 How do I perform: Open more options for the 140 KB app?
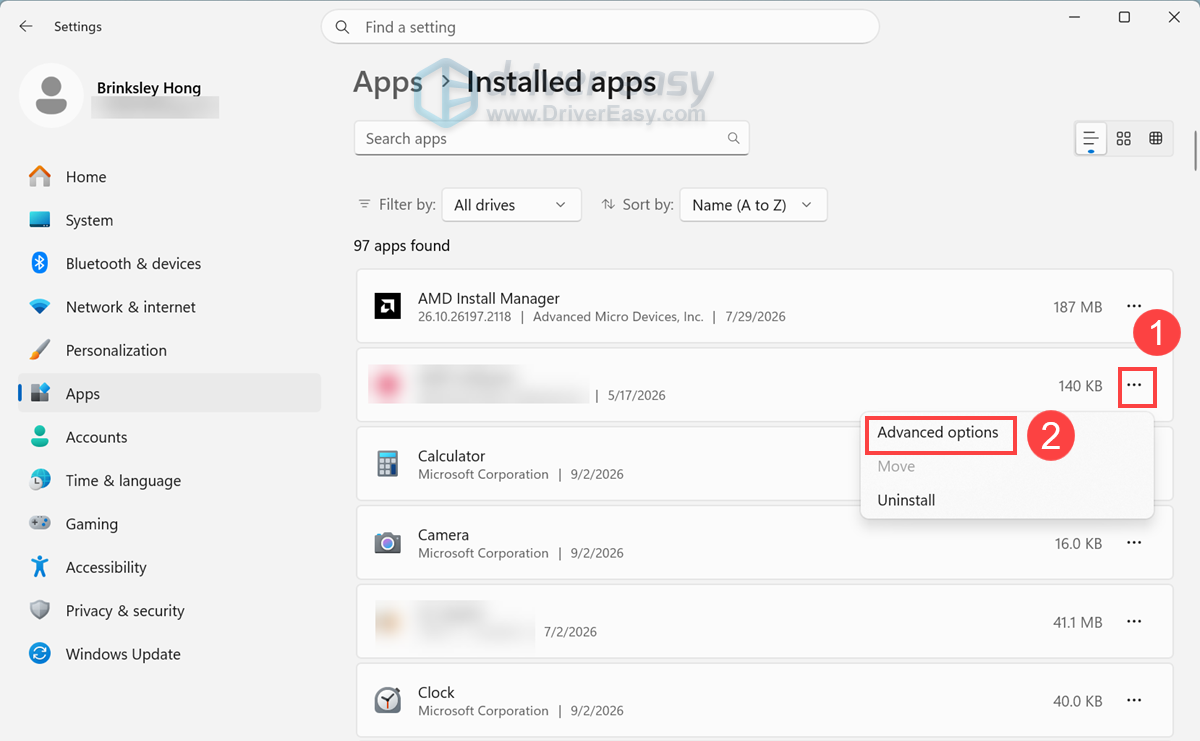pos(1134,385)
